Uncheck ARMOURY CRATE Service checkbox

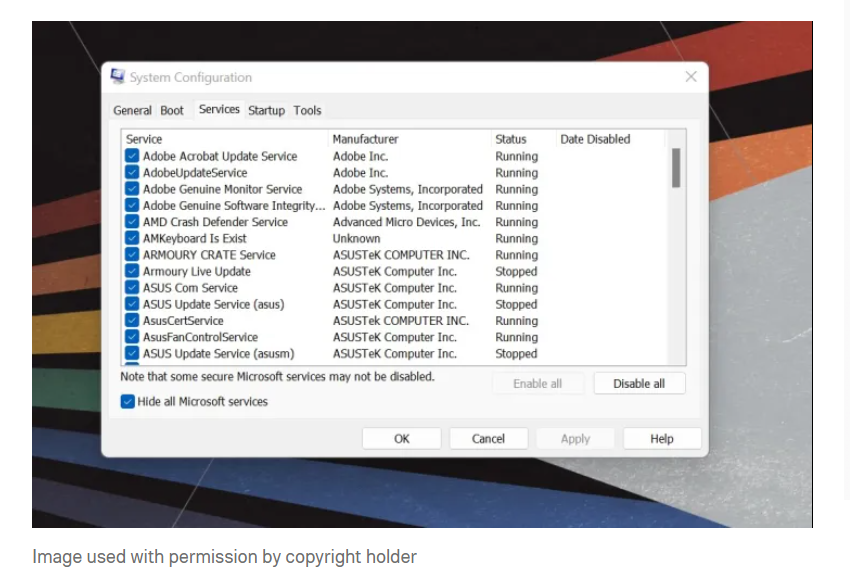point(132,255)
